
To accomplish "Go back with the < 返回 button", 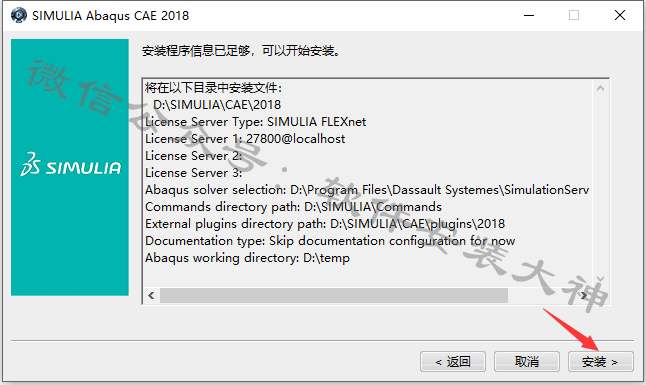I will point(453,362).
